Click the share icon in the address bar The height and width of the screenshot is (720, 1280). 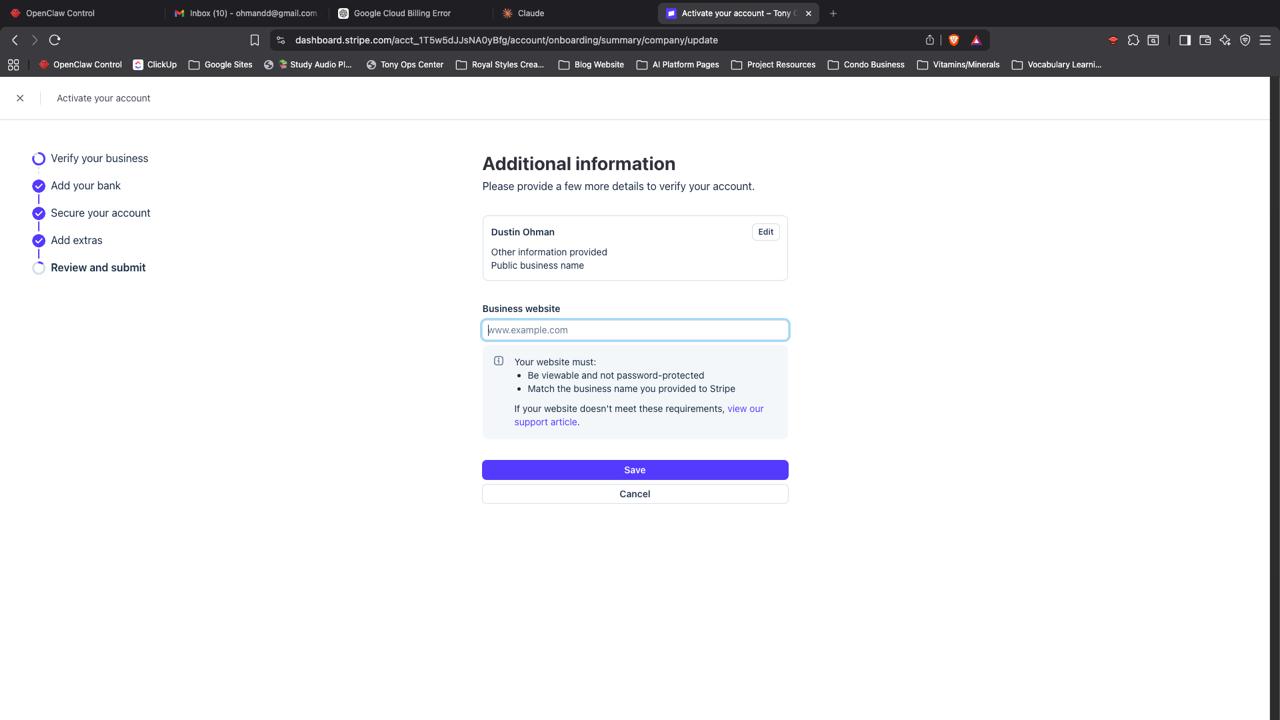[x=929, y=40]
